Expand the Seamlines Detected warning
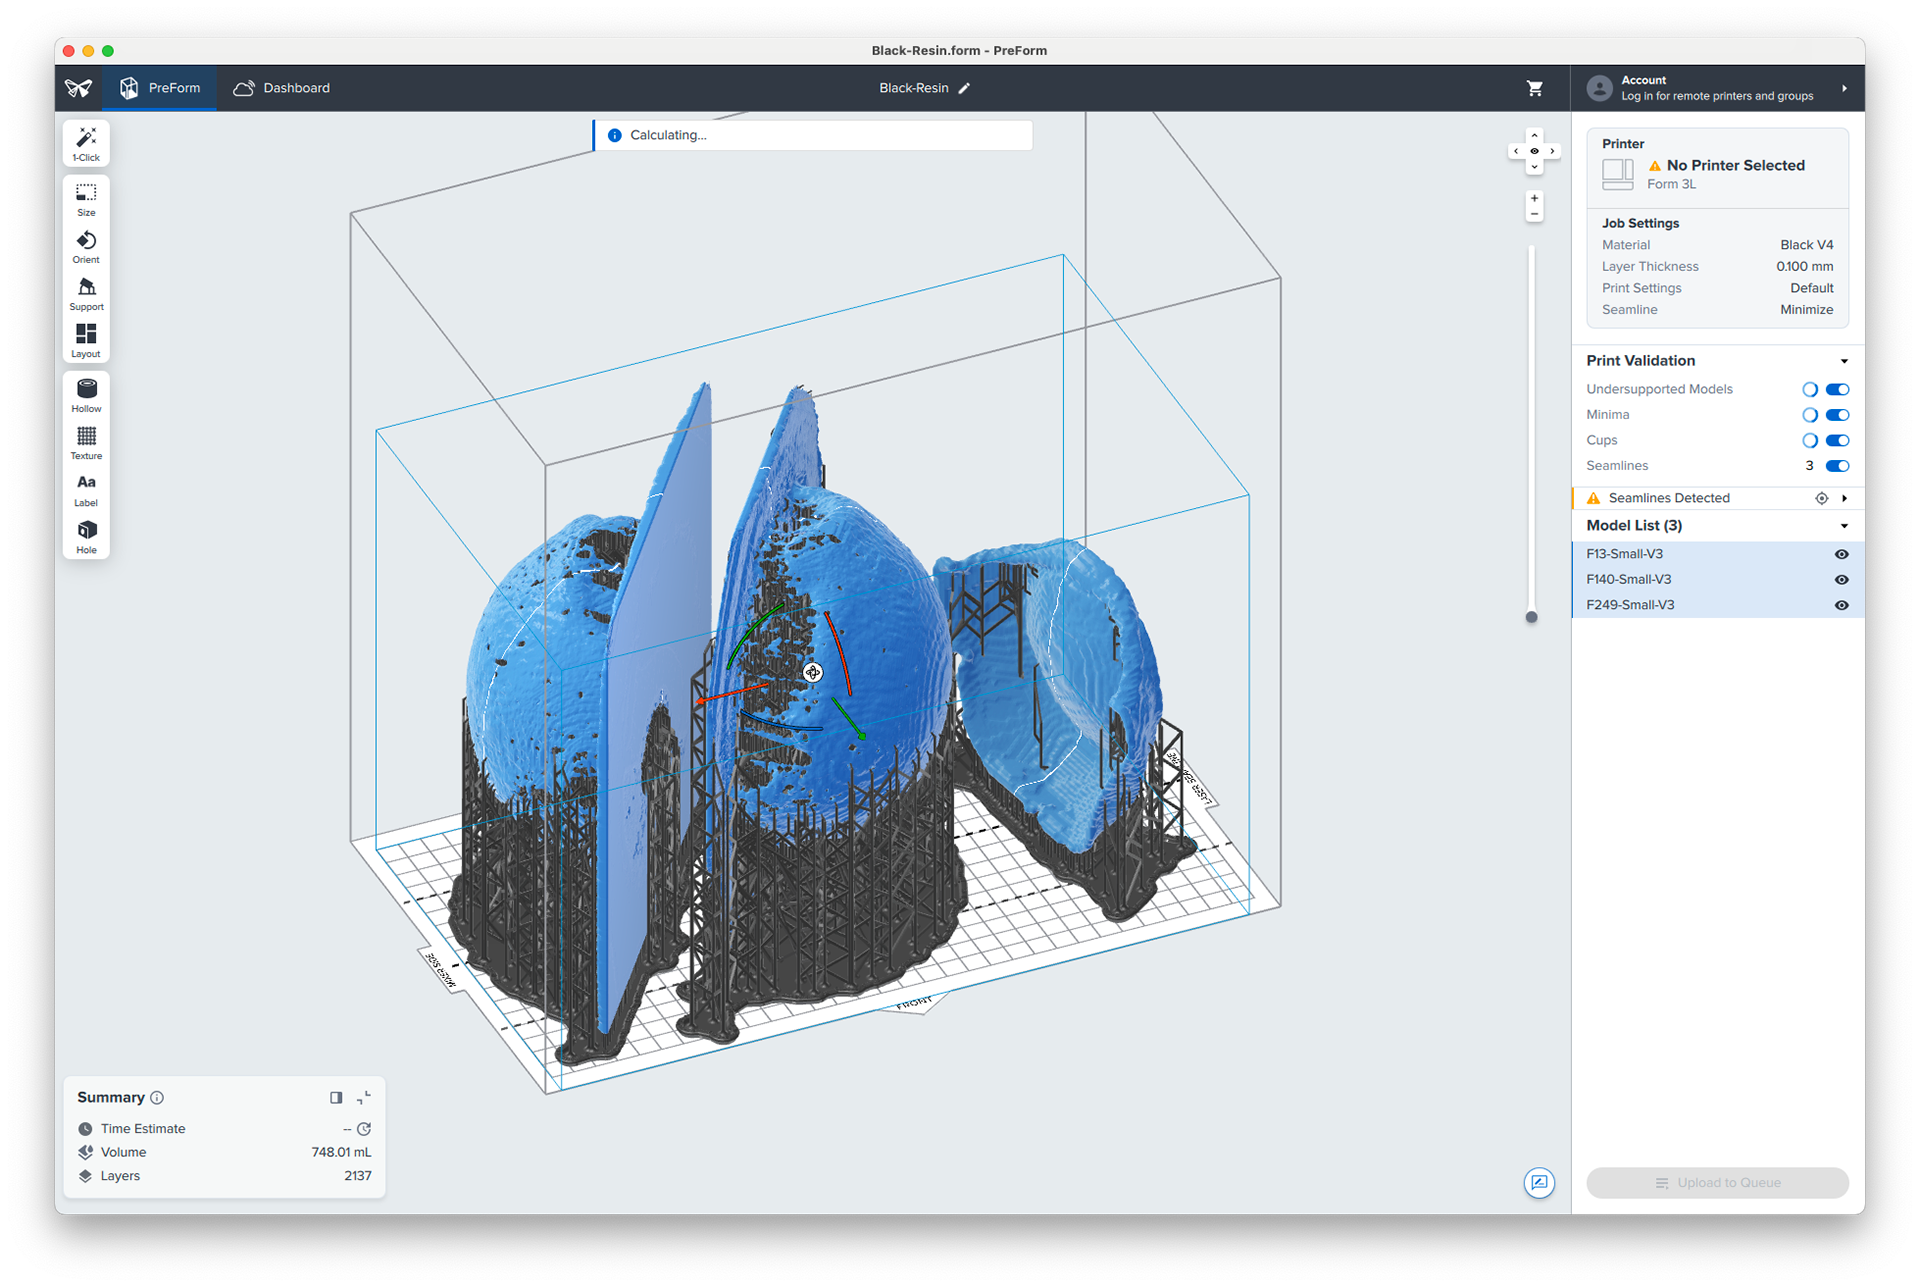Viewport: 1920px width, 1287px height. [1844, 498]
